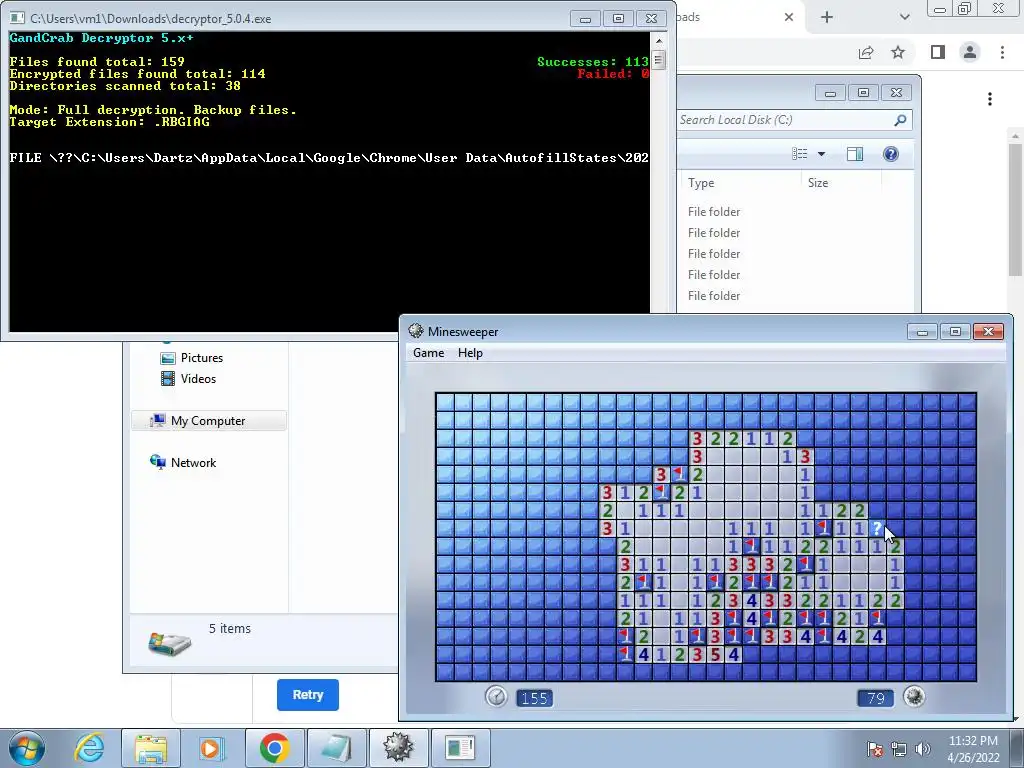Close the Chrome Downloads tab

point(789,17)
